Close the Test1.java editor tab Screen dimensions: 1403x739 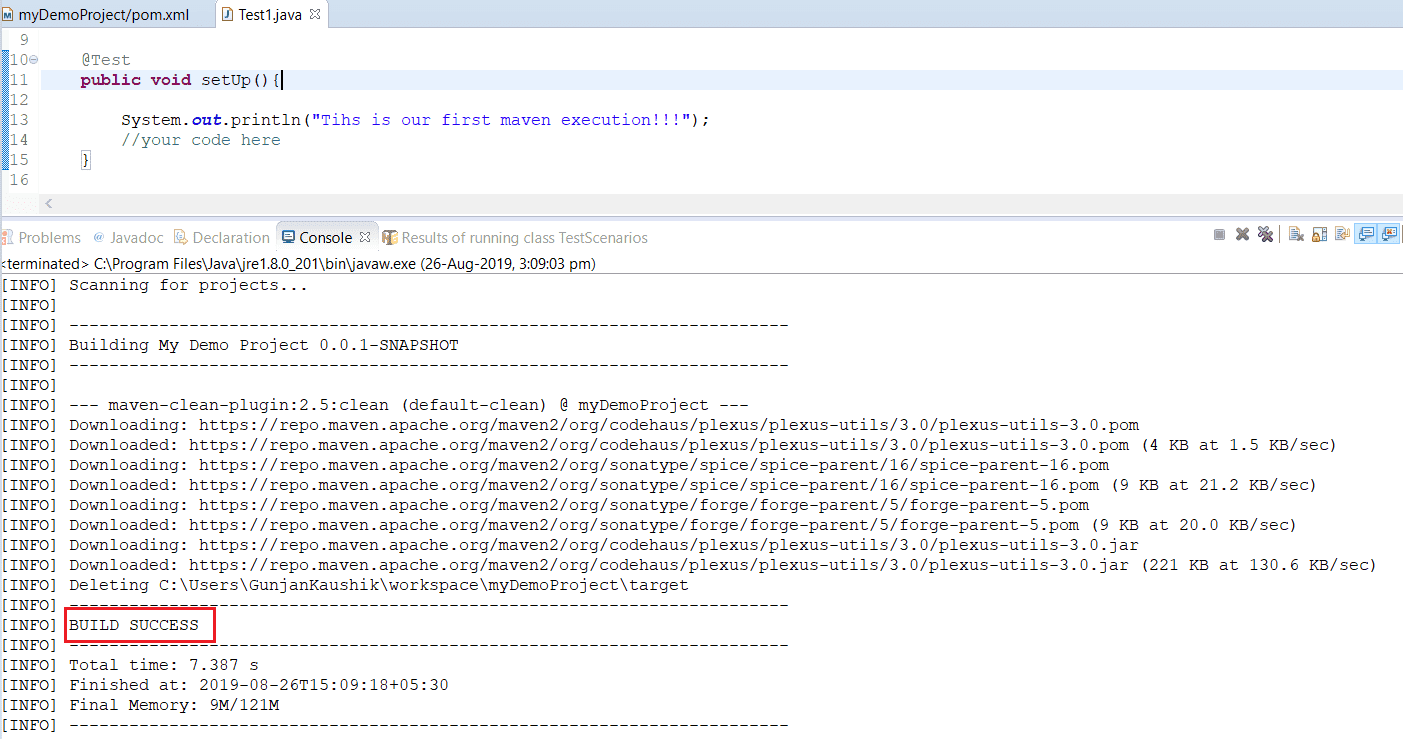(315, 15)
